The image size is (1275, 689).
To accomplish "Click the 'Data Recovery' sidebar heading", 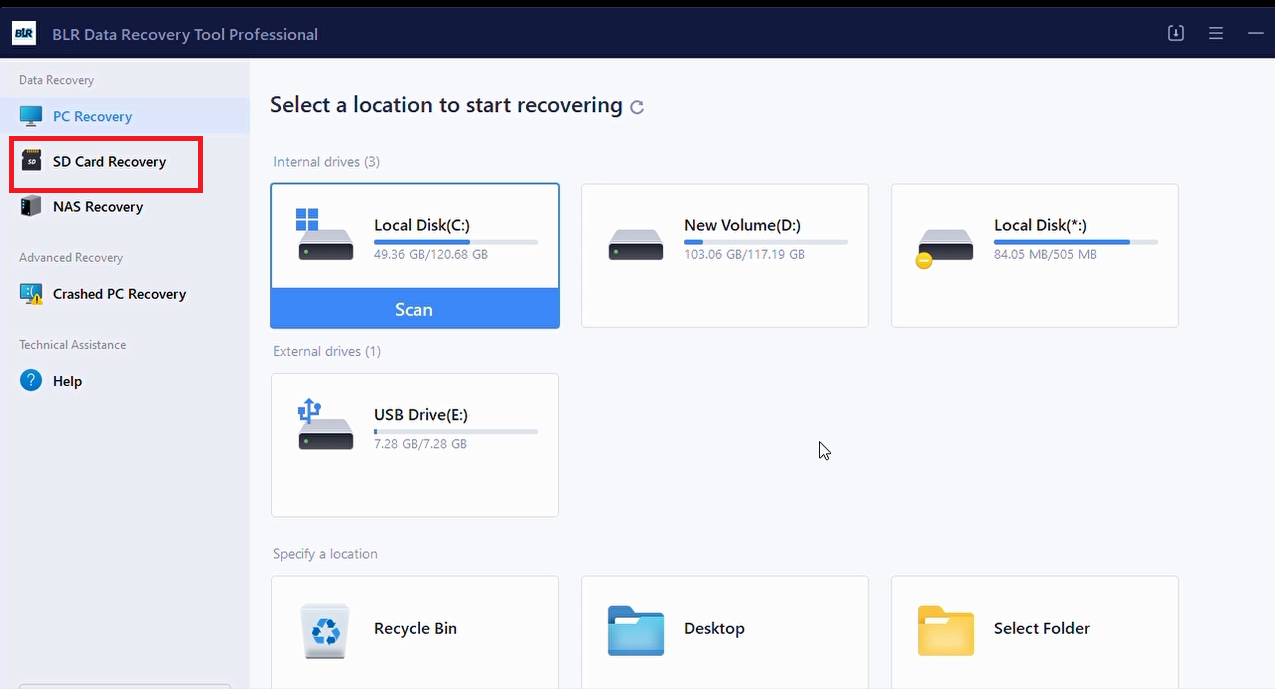I will click(x=56, y=80).
